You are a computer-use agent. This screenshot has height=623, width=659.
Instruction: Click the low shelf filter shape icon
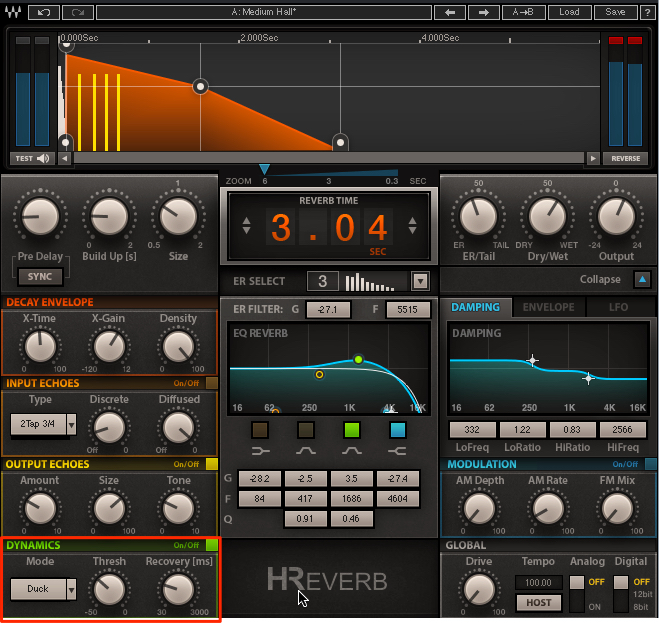tap(261, 451)
